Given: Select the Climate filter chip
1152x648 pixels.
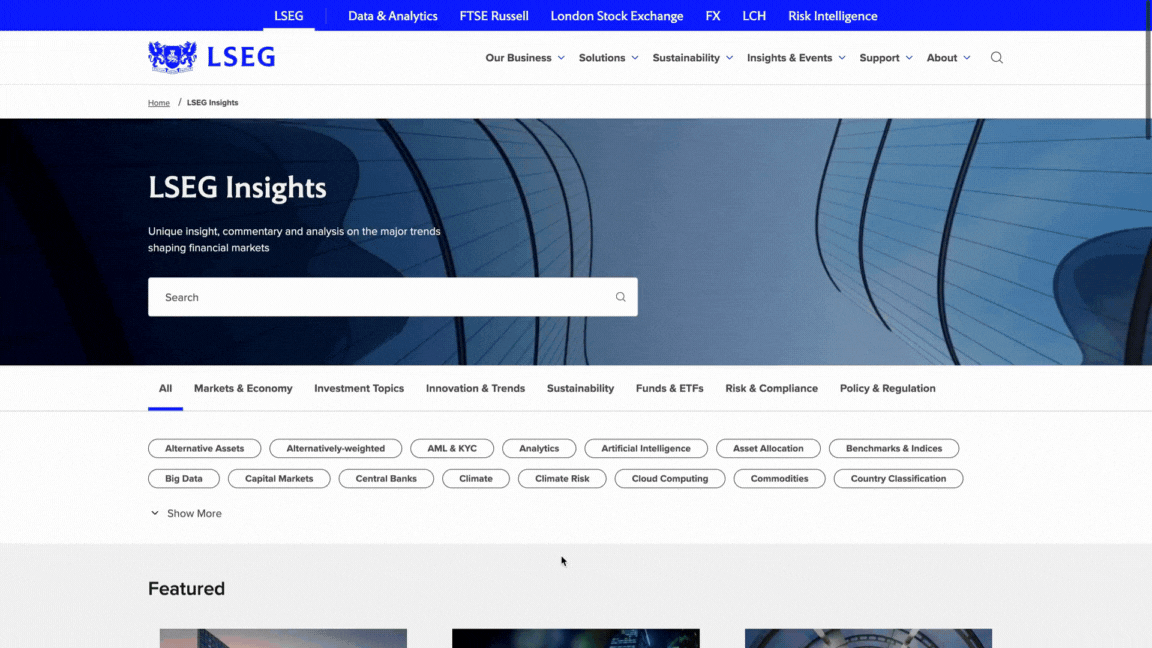Looking at the screenshot, I should click(476, 478).
